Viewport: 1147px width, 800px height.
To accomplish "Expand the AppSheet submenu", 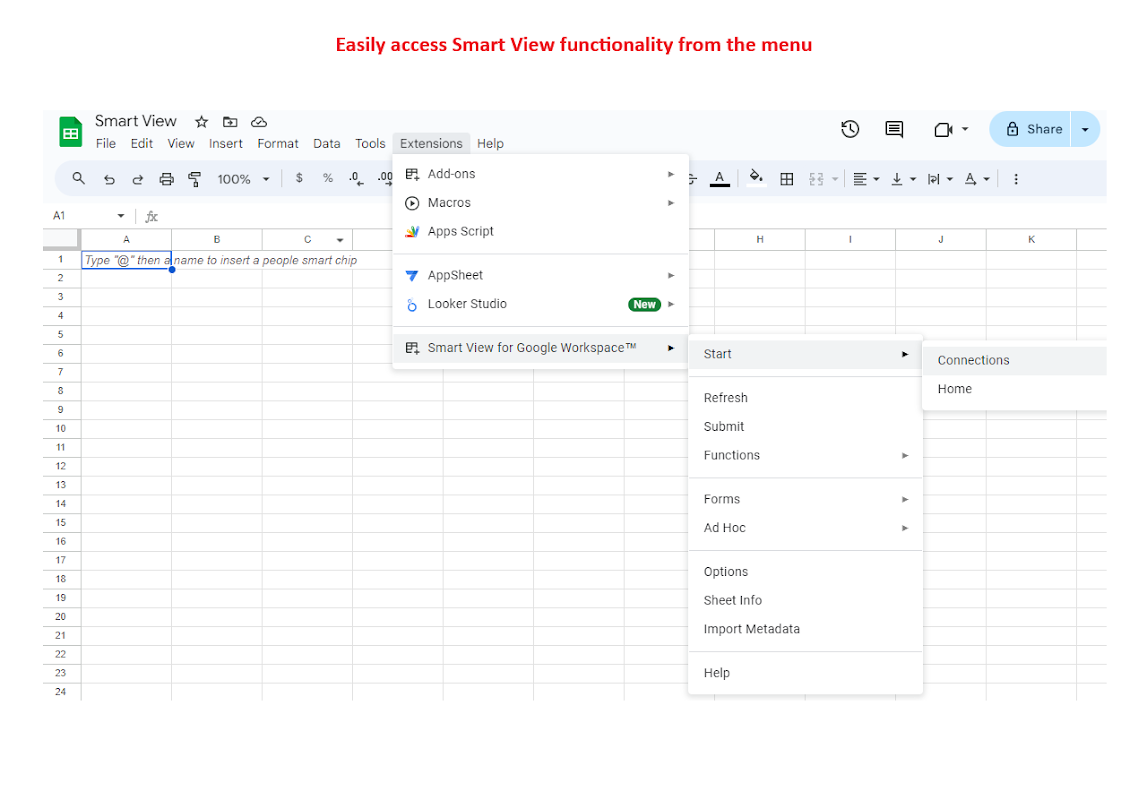I will pyautogui.click(x=541, y=275).
